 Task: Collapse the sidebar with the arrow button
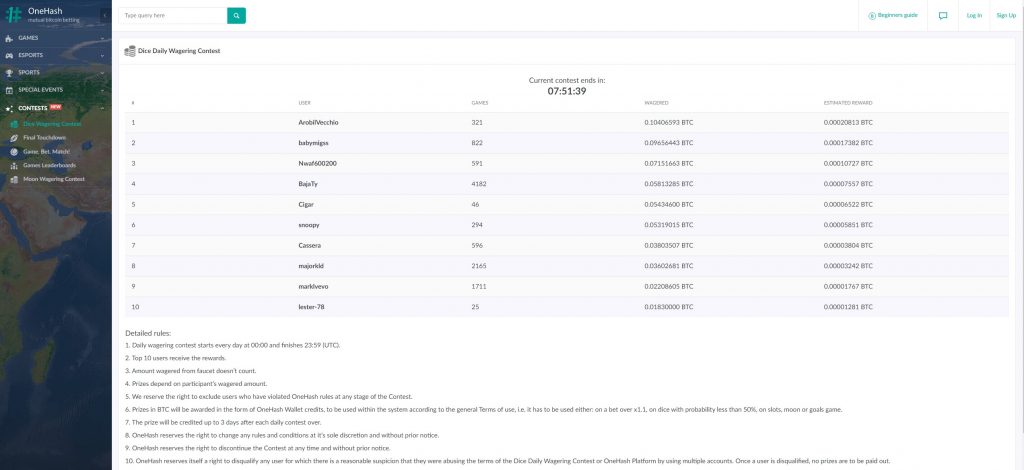(x=104, y=15)
